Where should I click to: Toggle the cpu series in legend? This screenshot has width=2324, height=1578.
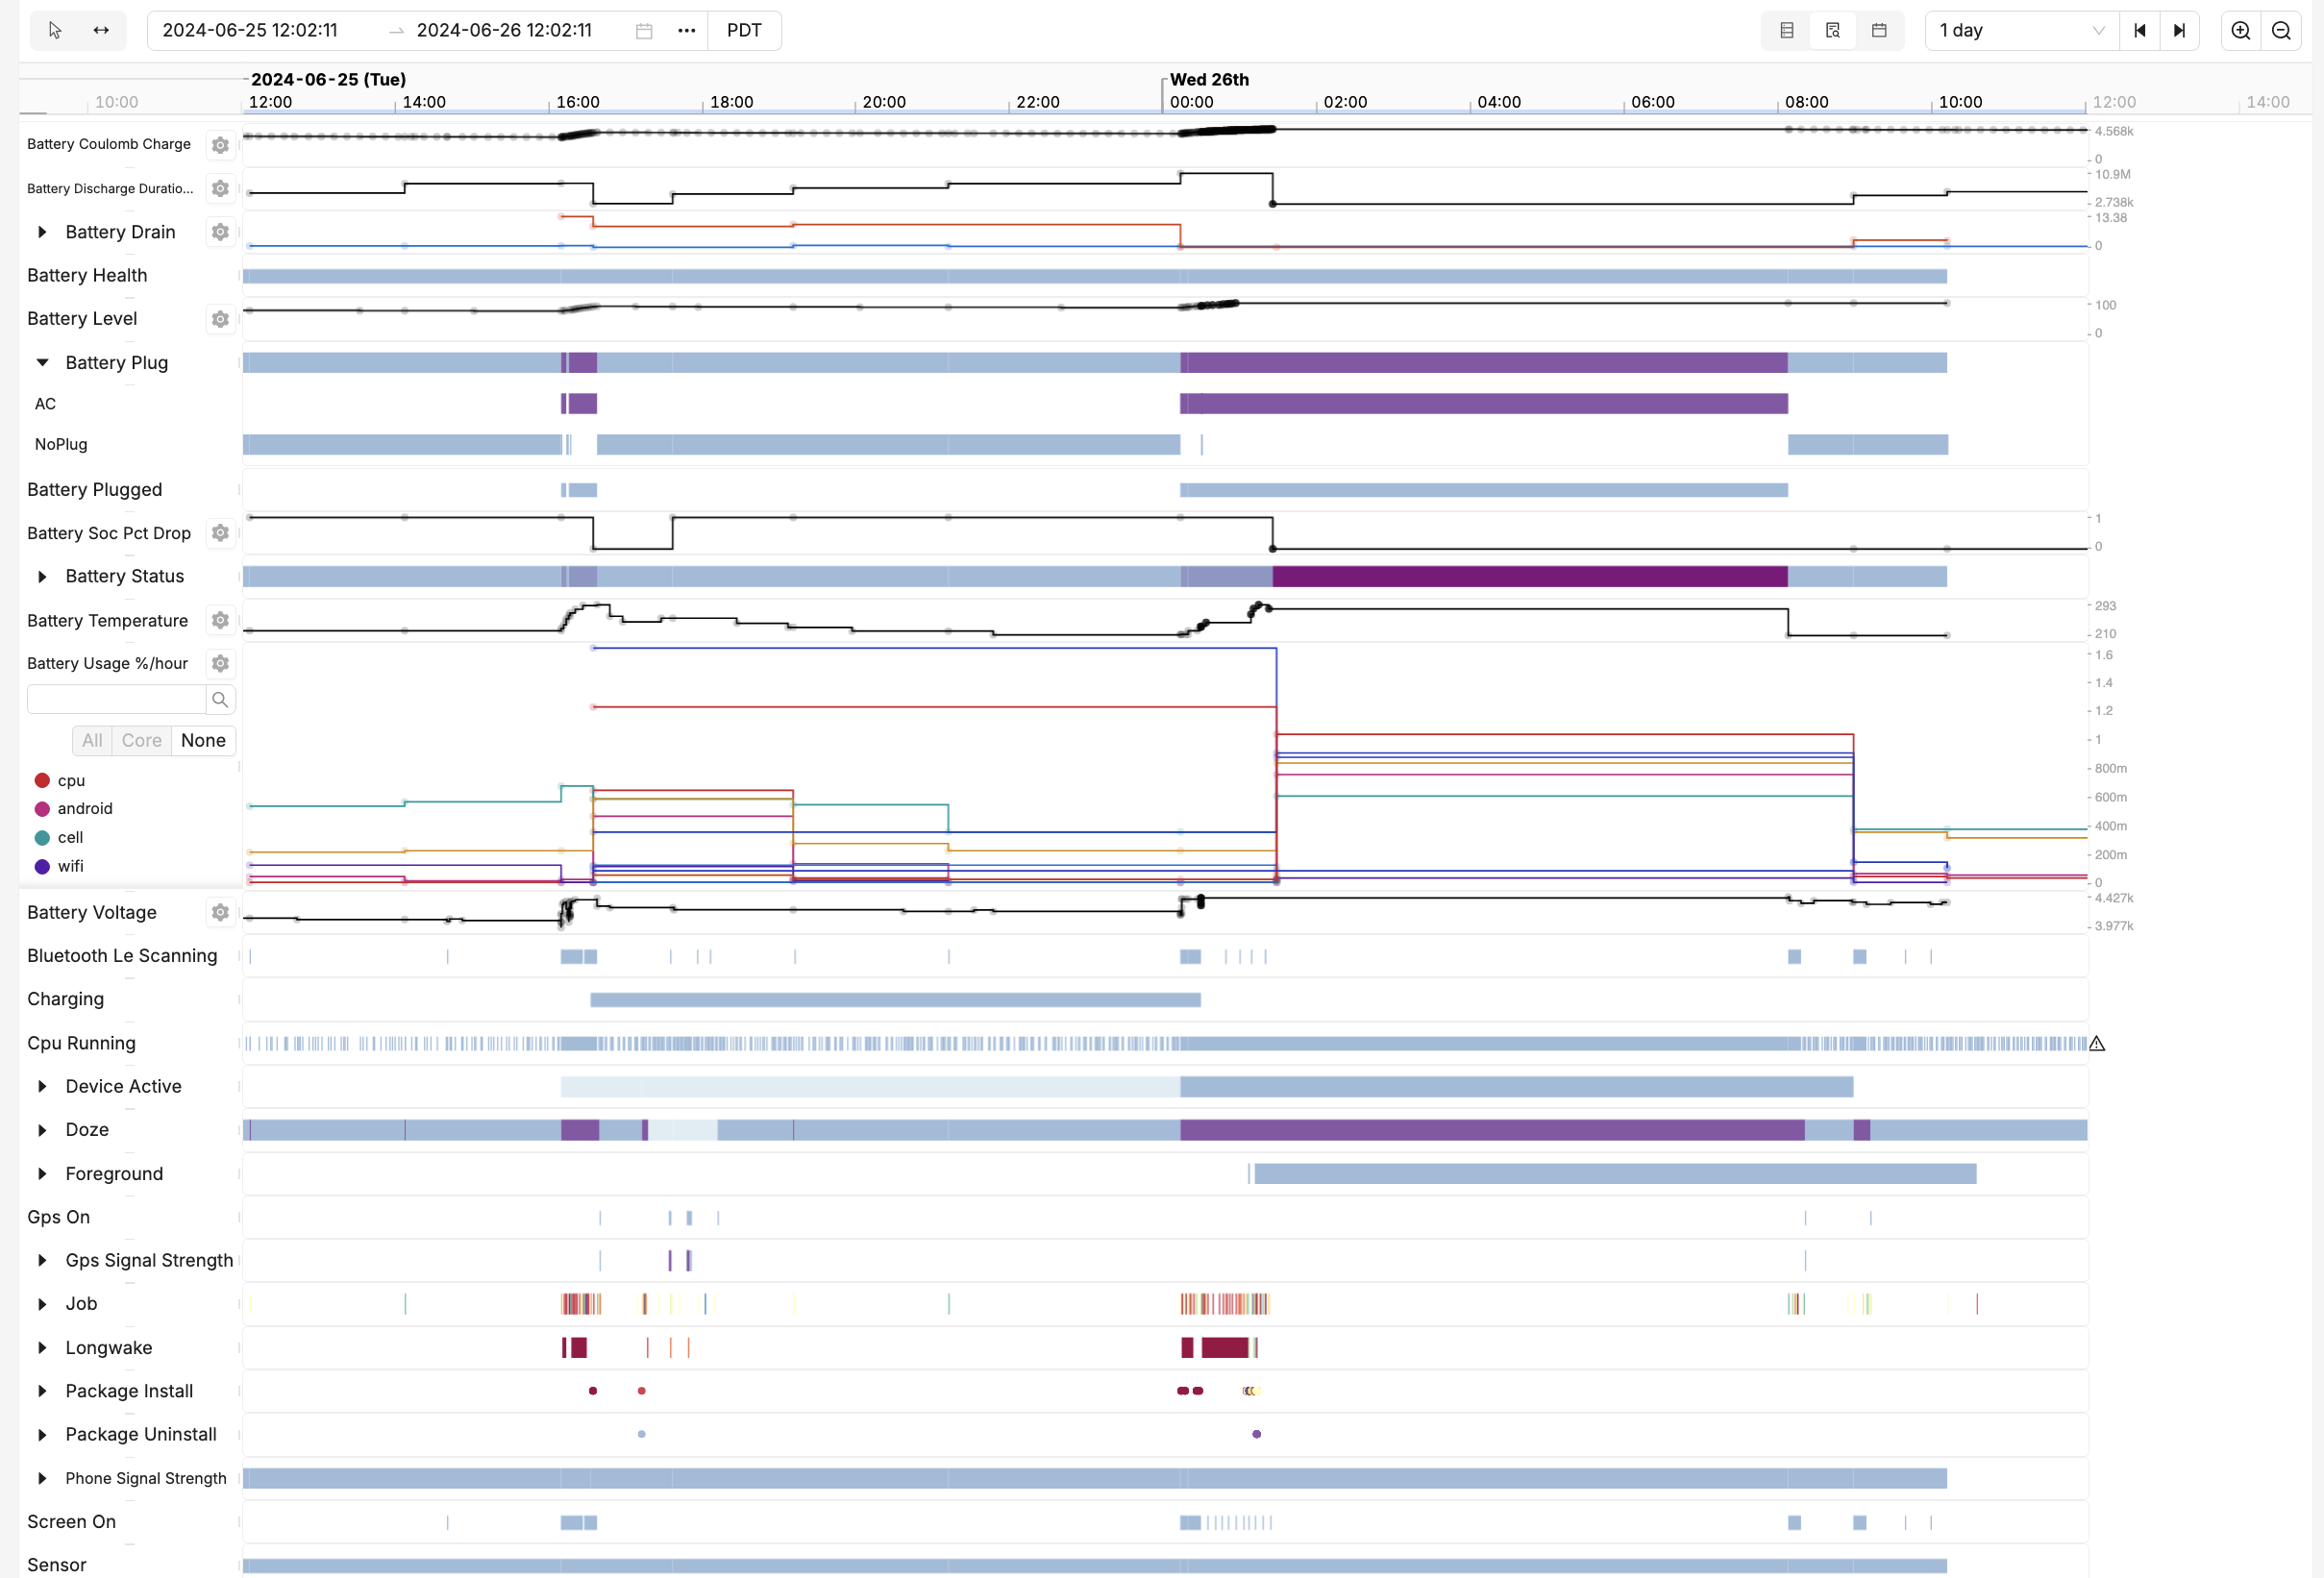coord(60,780)
